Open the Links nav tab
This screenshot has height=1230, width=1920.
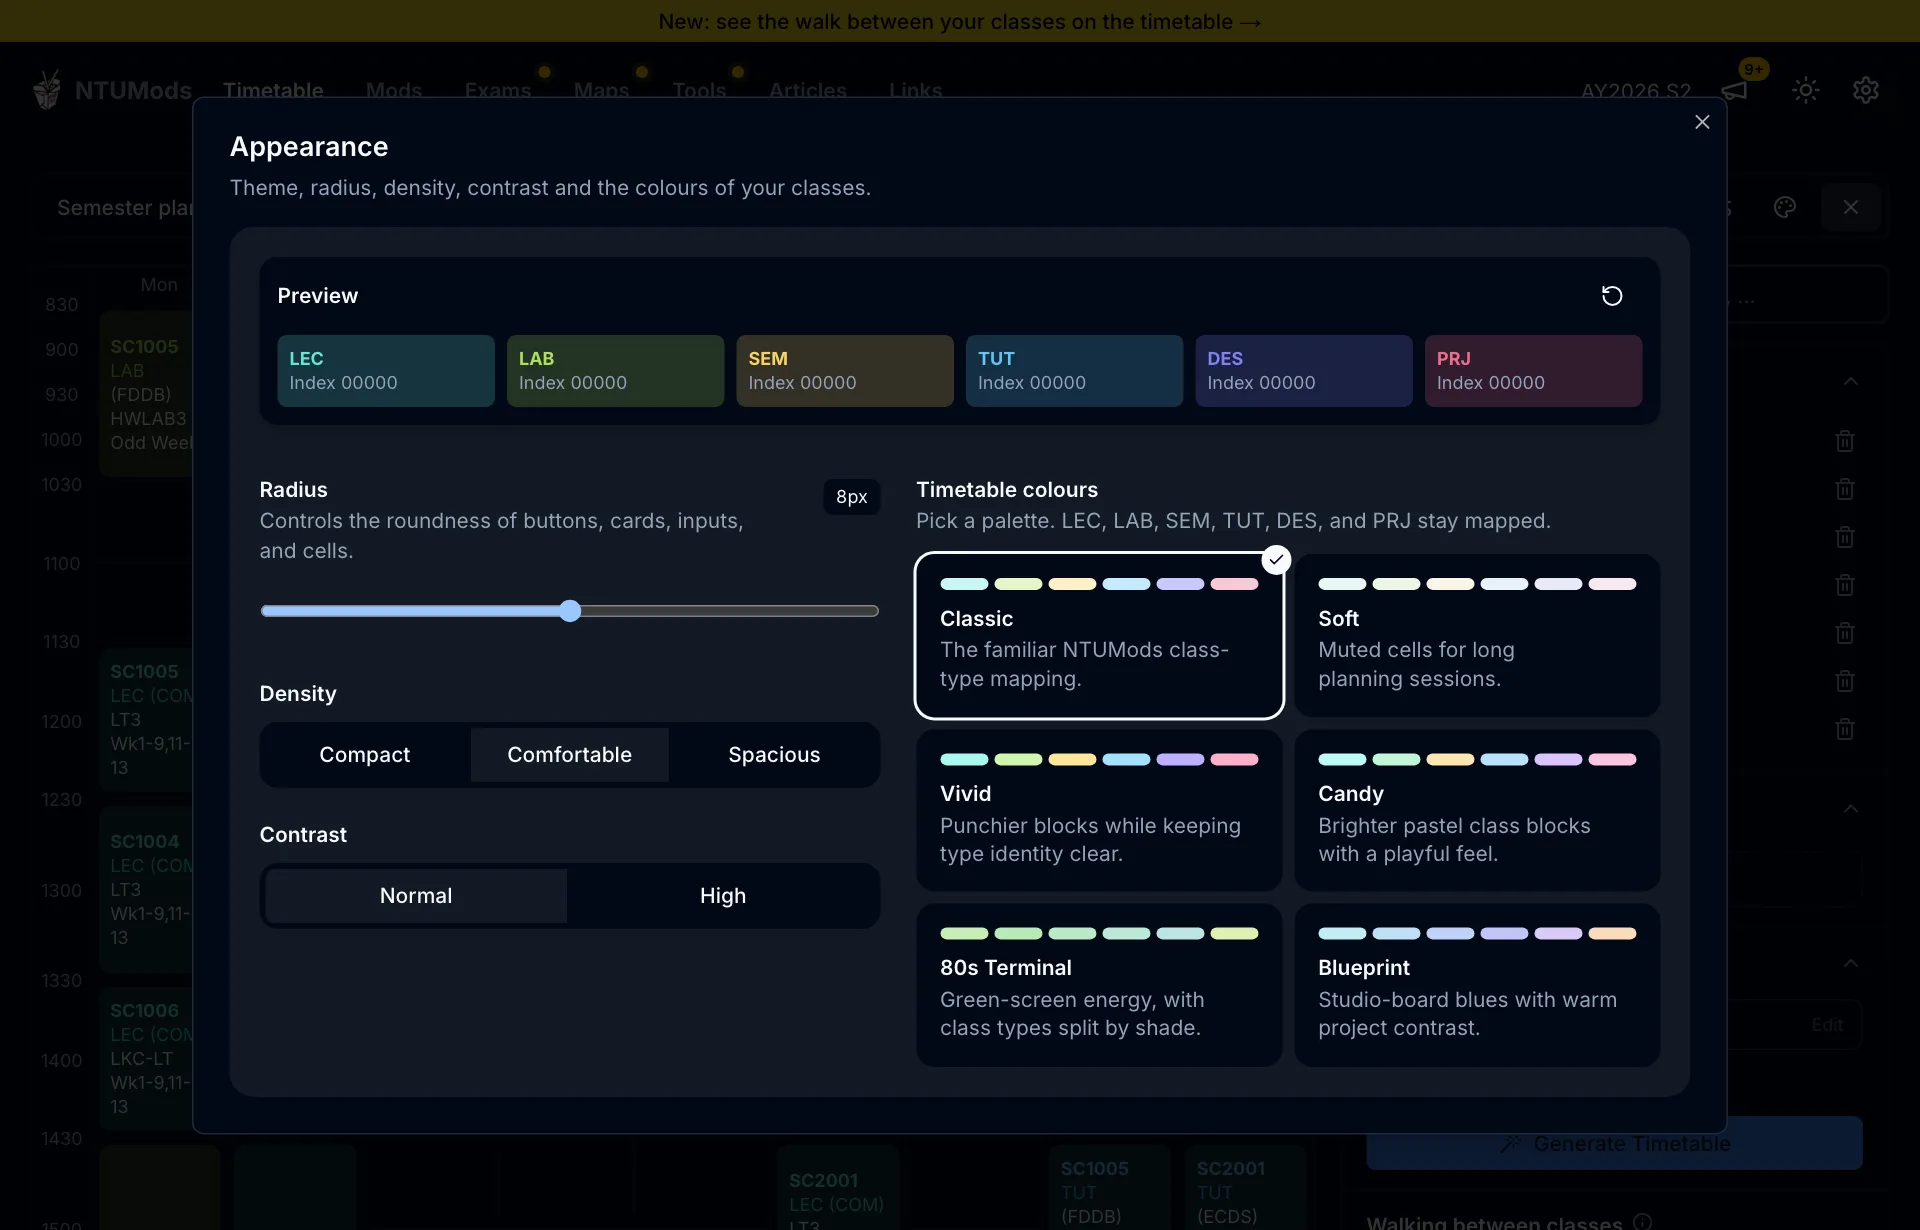pyautogui.click(x=916, y=91)
